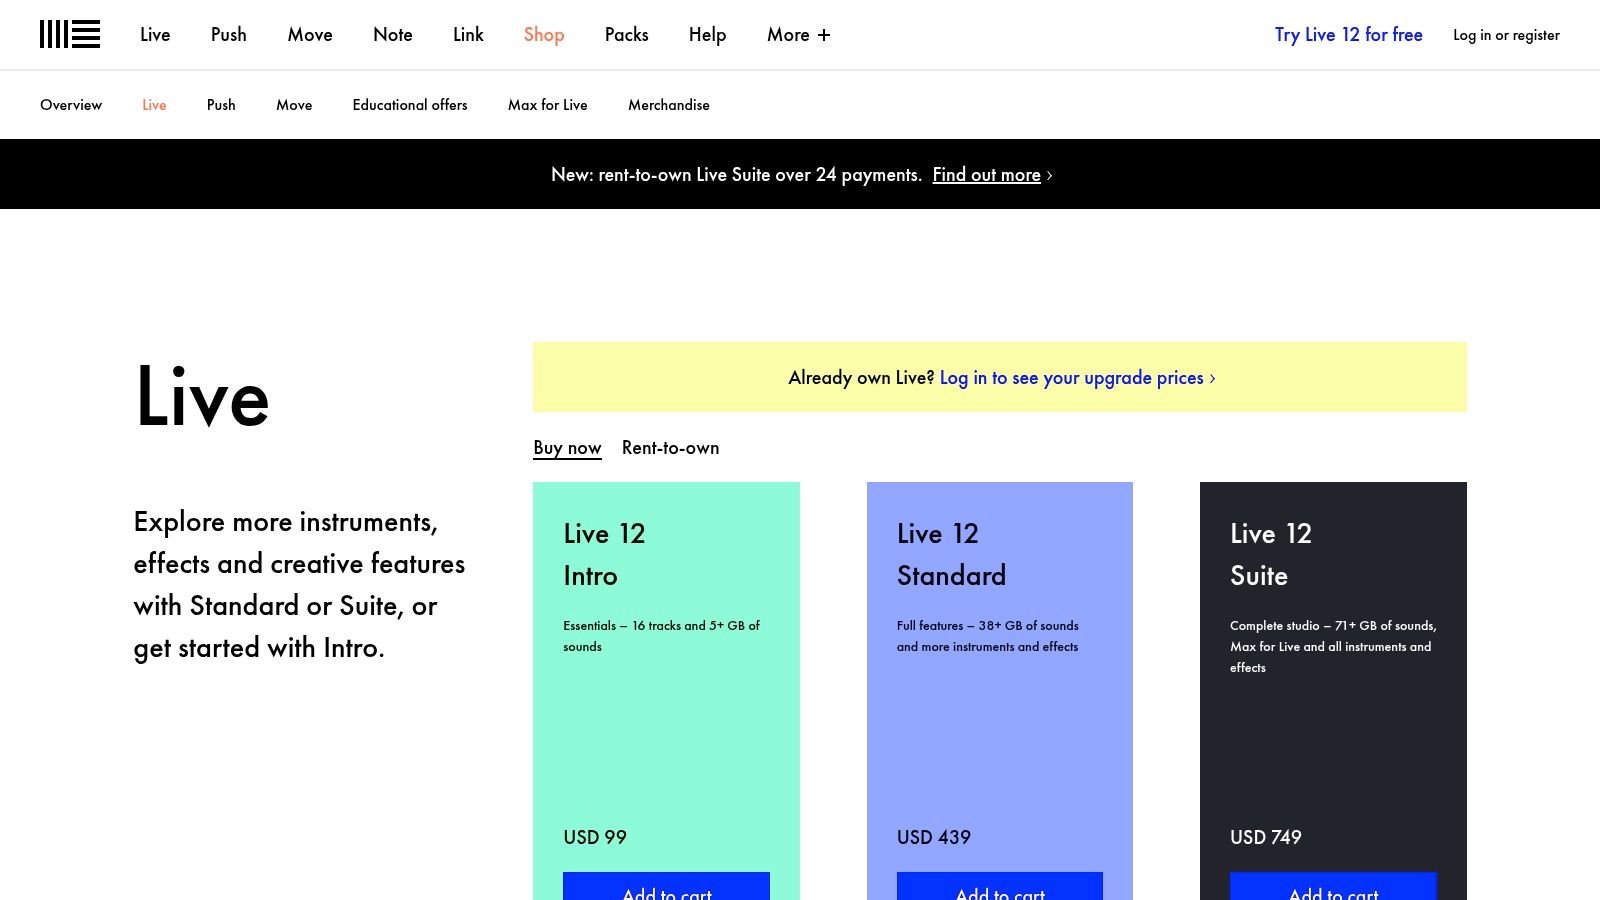Open the Live menu in top navigation
Image resolution: width=1600 pixels, height=900 pixels.
[155, 34]
